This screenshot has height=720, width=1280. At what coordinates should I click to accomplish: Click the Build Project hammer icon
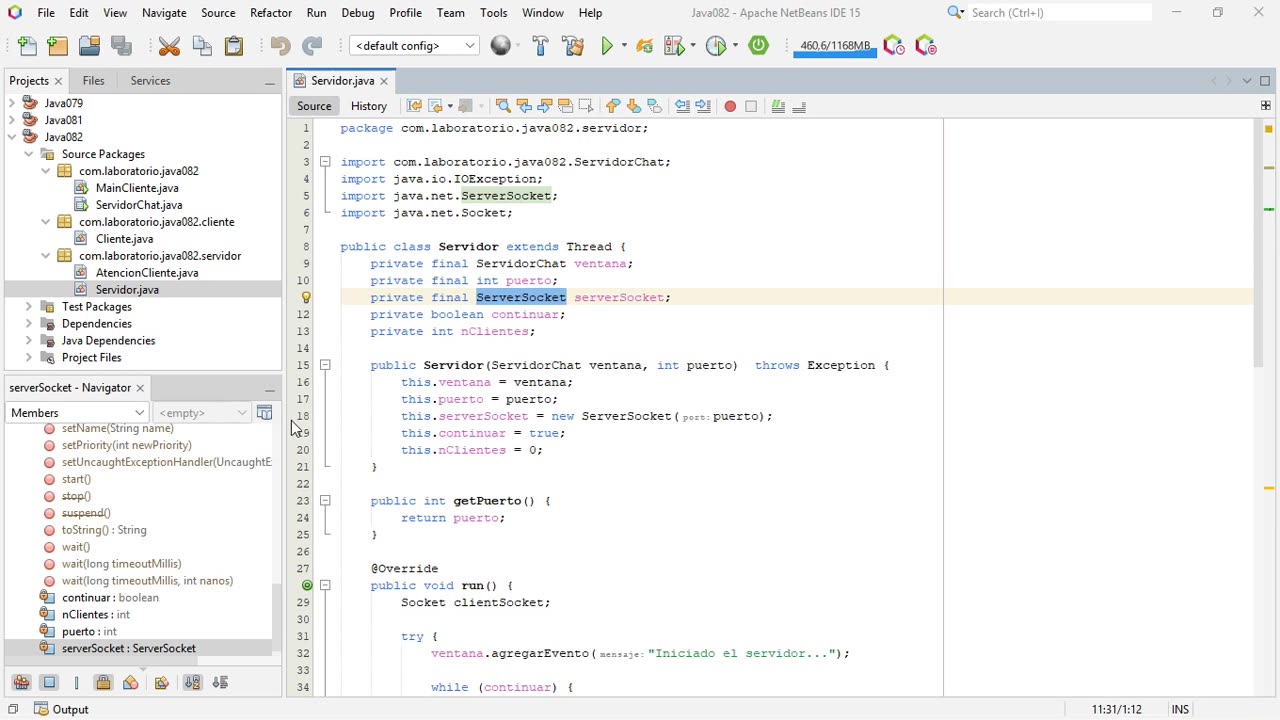click(x=540, y=46)
